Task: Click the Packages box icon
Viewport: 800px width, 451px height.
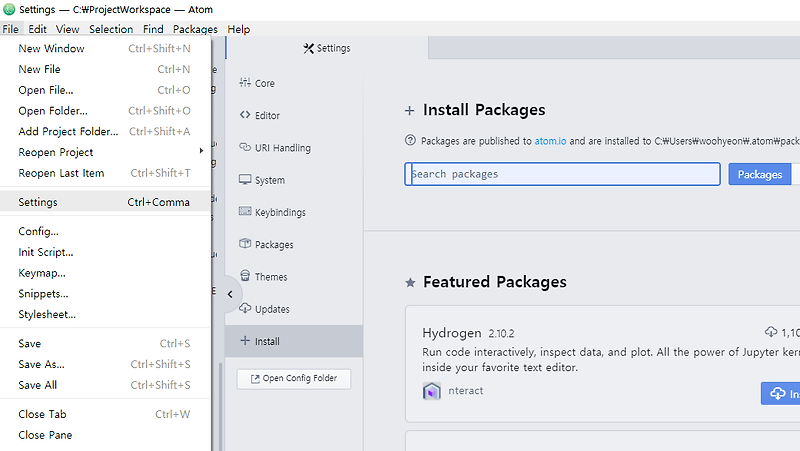Action: pyautogui.click(x=245, y=244)
